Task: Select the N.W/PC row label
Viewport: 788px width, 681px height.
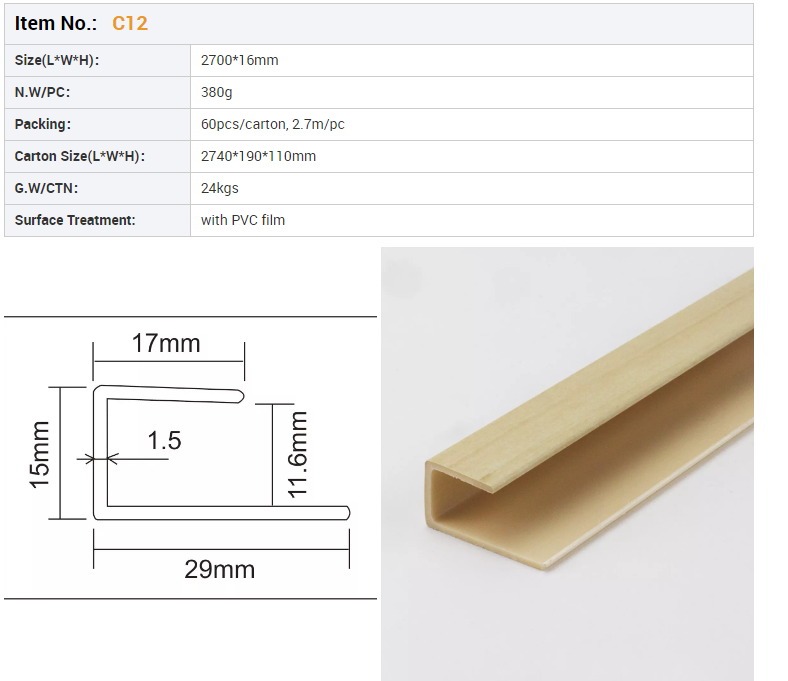Action: (42, 92)
